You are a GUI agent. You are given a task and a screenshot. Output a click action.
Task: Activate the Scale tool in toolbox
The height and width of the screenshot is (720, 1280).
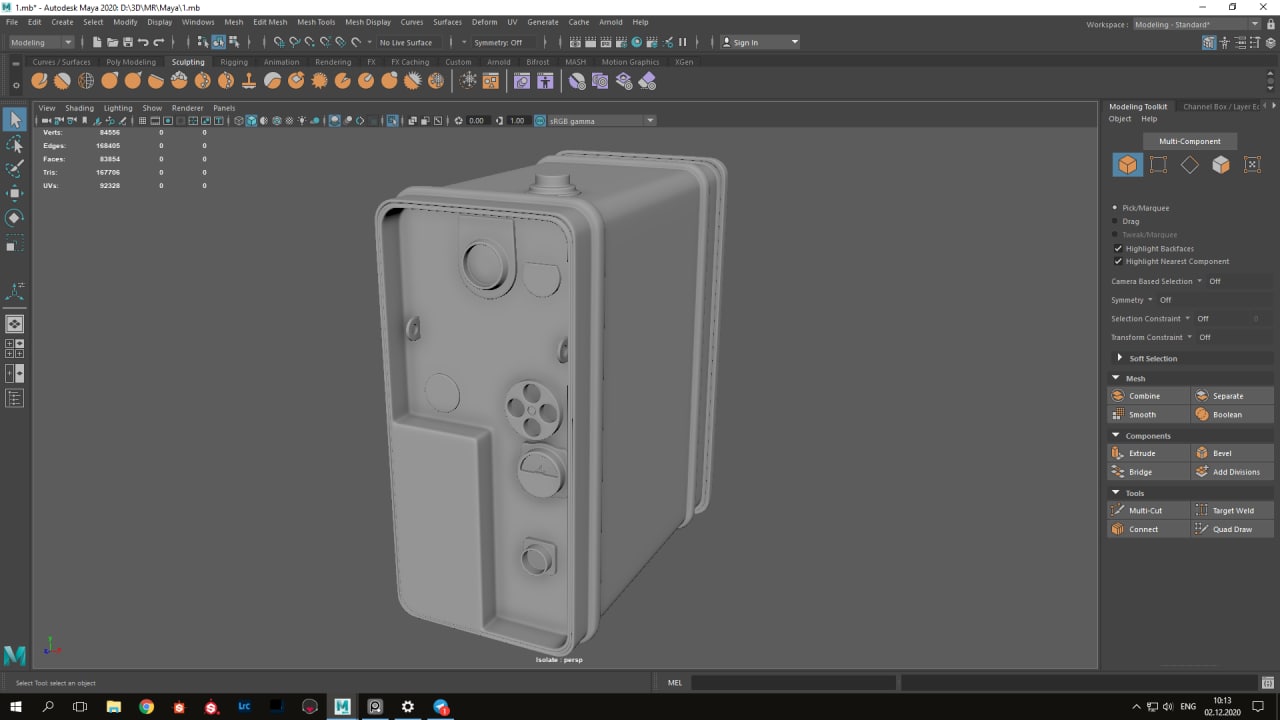(14, 242)
